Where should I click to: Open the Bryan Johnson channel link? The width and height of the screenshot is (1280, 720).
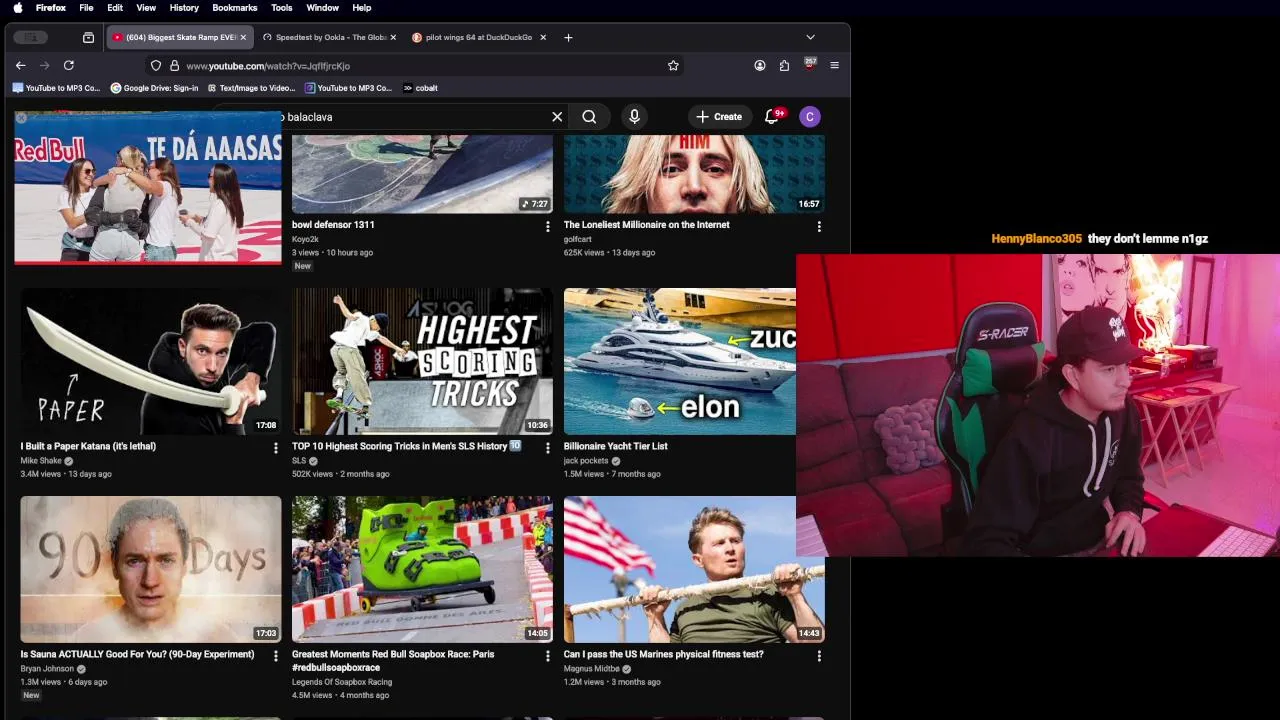47,669
